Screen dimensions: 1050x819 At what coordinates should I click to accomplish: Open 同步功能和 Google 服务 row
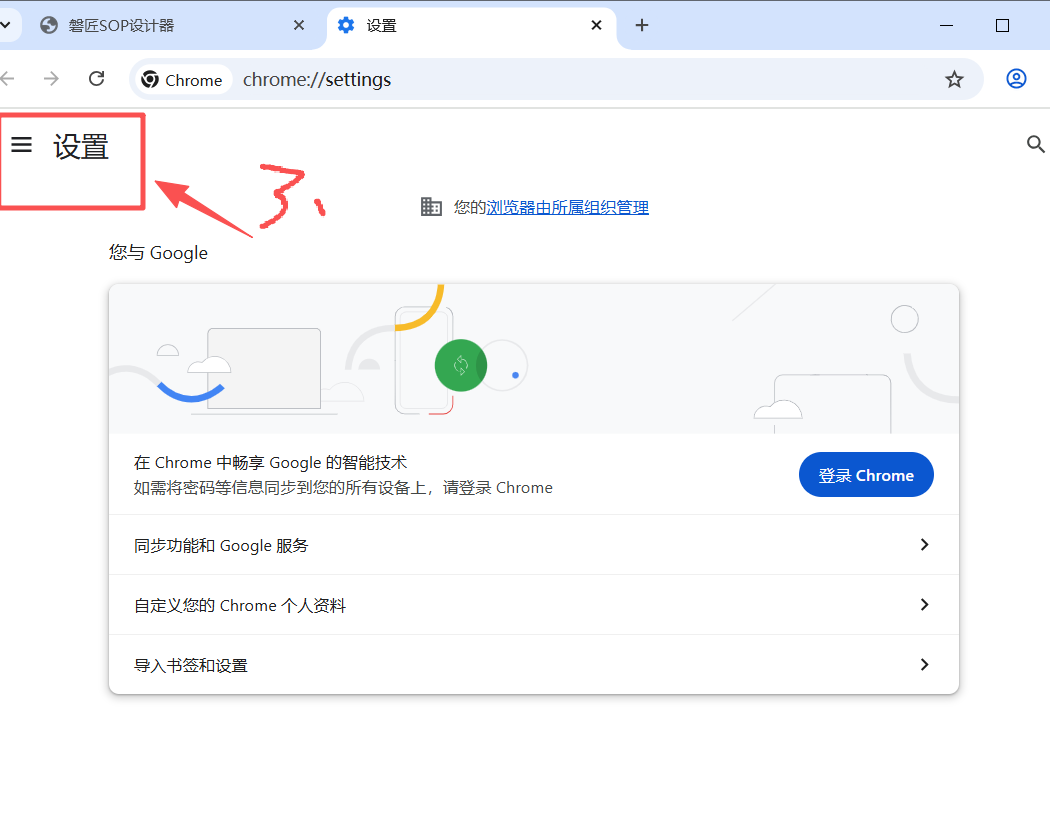534,545
